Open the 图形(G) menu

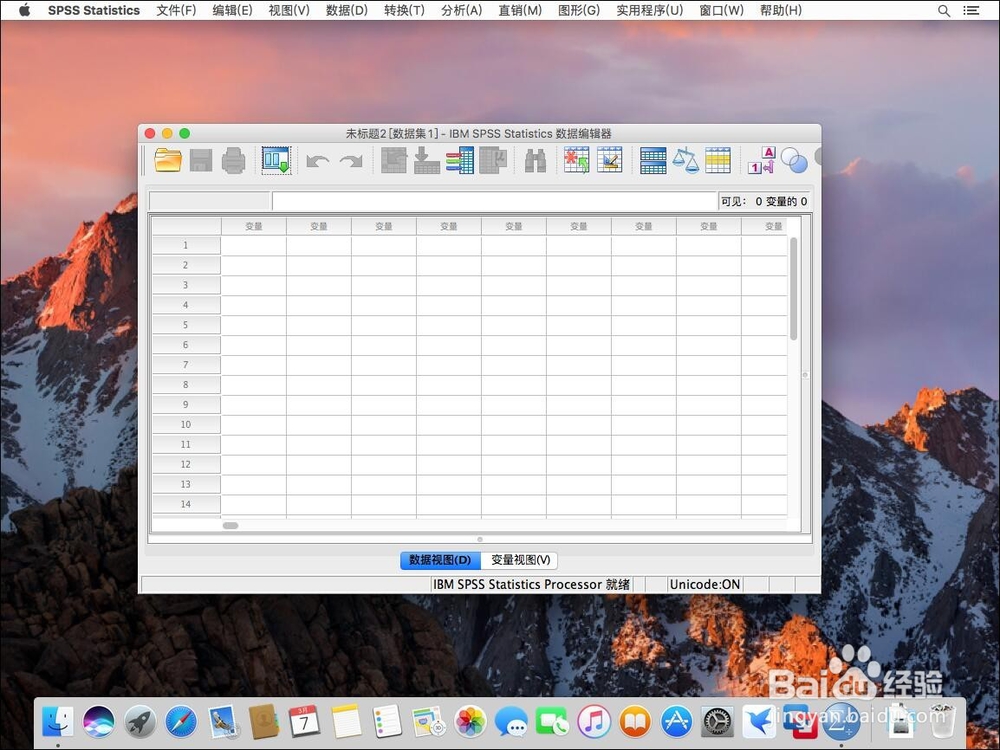[578, 10]
